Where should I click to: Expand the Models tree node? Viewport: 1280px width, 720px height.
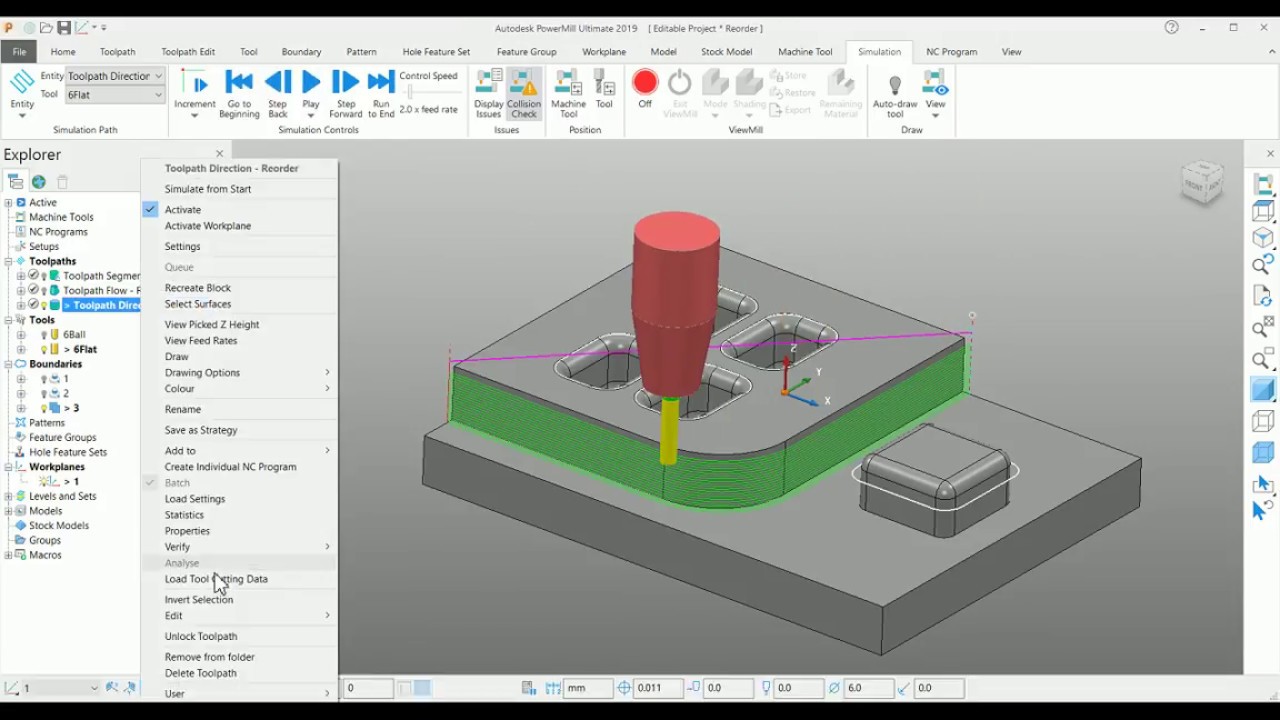(x=8, y=511)
